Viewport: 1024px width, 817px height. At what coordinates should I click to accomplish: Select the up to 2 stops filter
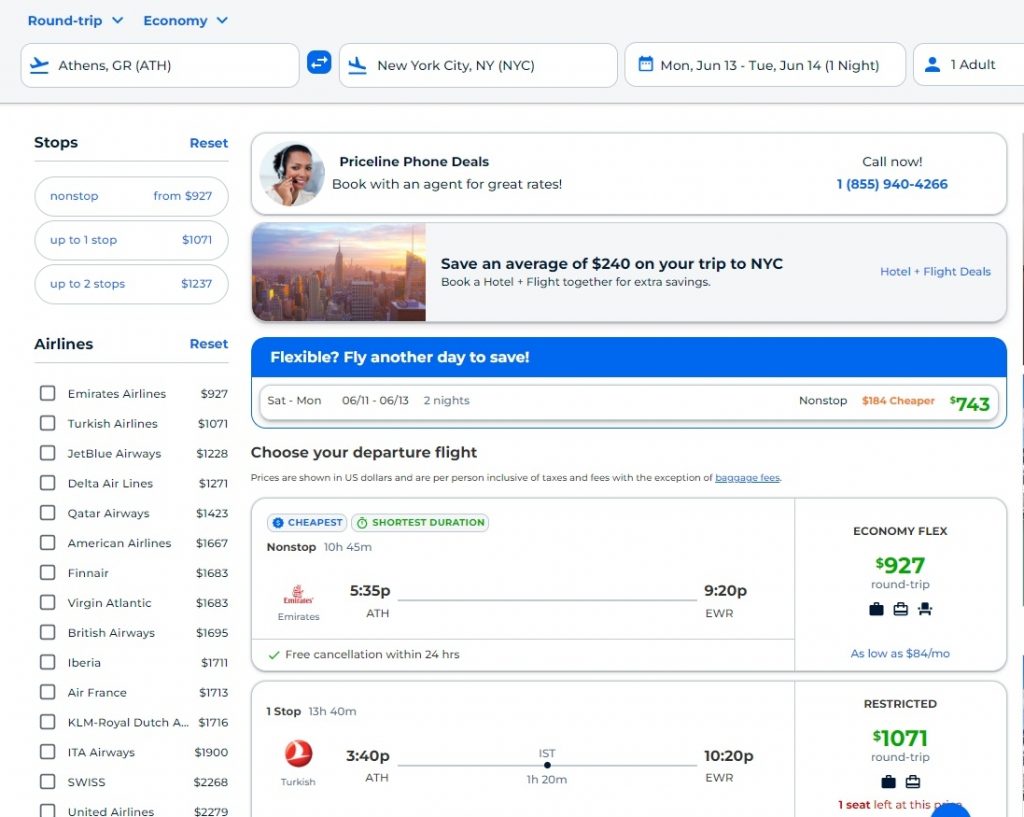point(131,283)
